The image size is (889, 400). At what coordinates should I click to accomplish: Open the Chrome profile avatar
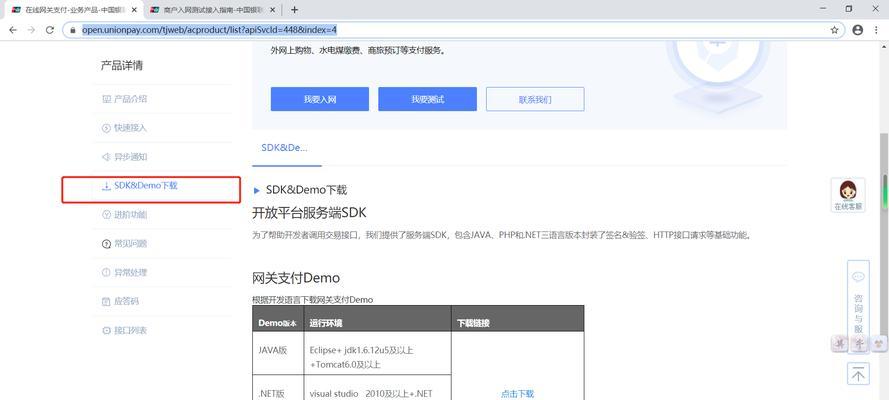point(857,30)
